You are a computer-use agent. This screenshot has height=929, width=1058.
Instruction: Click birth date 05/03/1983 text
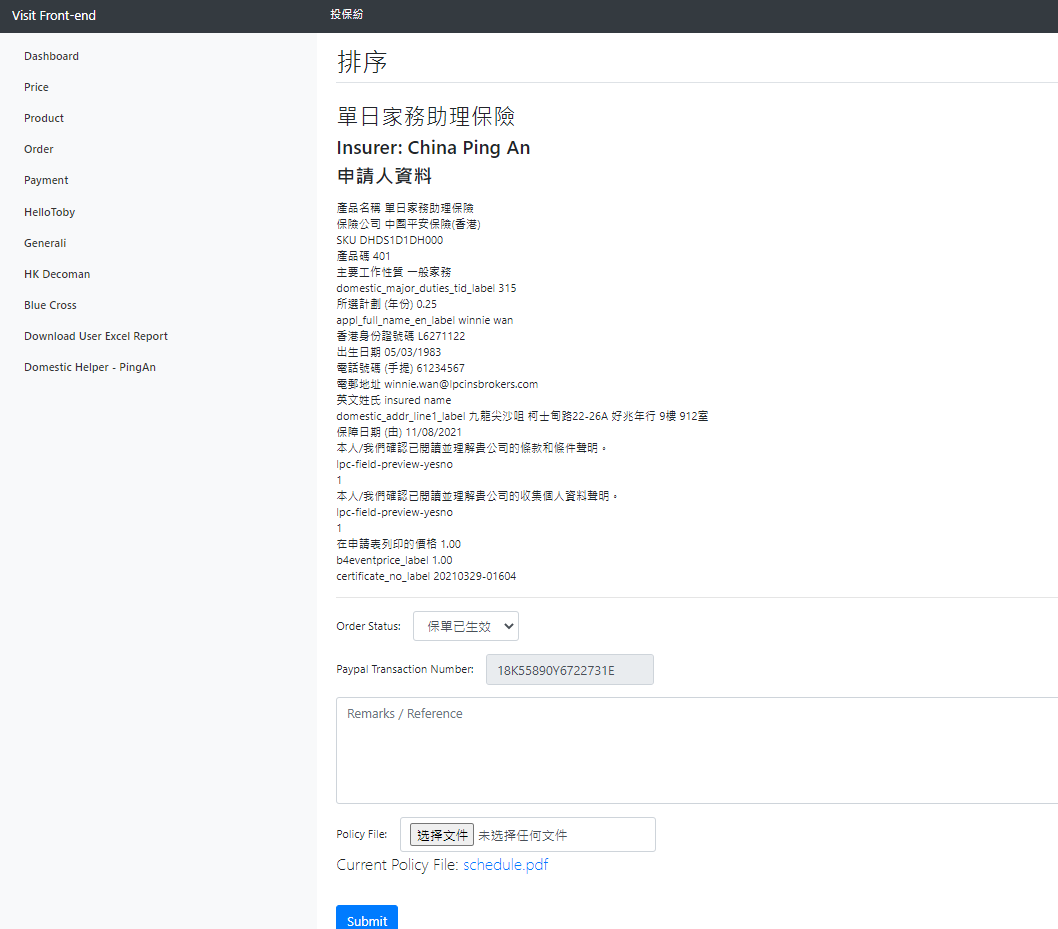[412, 352]
